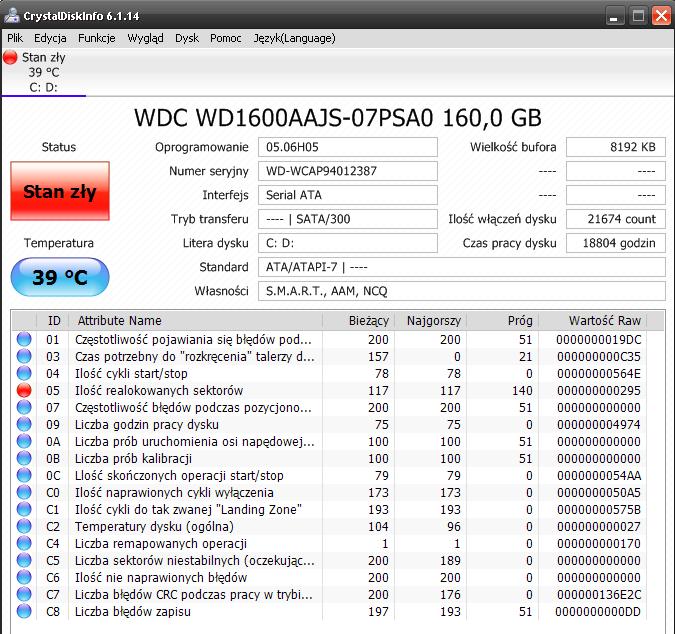Click the blue status orb for attribute C6
Image resolution: width=675 pixels, height=634 pixels.
(24, 577)
